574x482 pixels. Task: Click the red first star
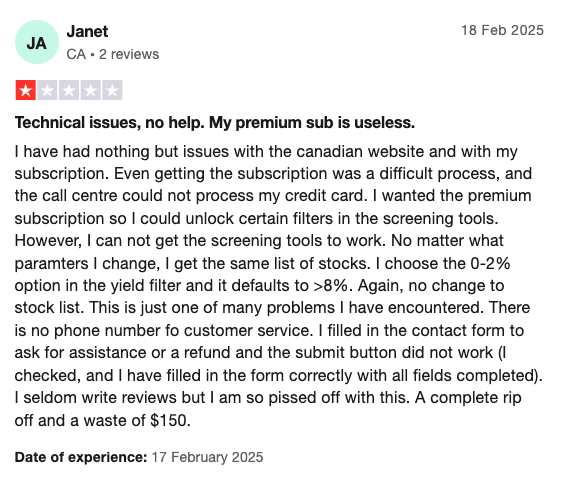(25, 90)
